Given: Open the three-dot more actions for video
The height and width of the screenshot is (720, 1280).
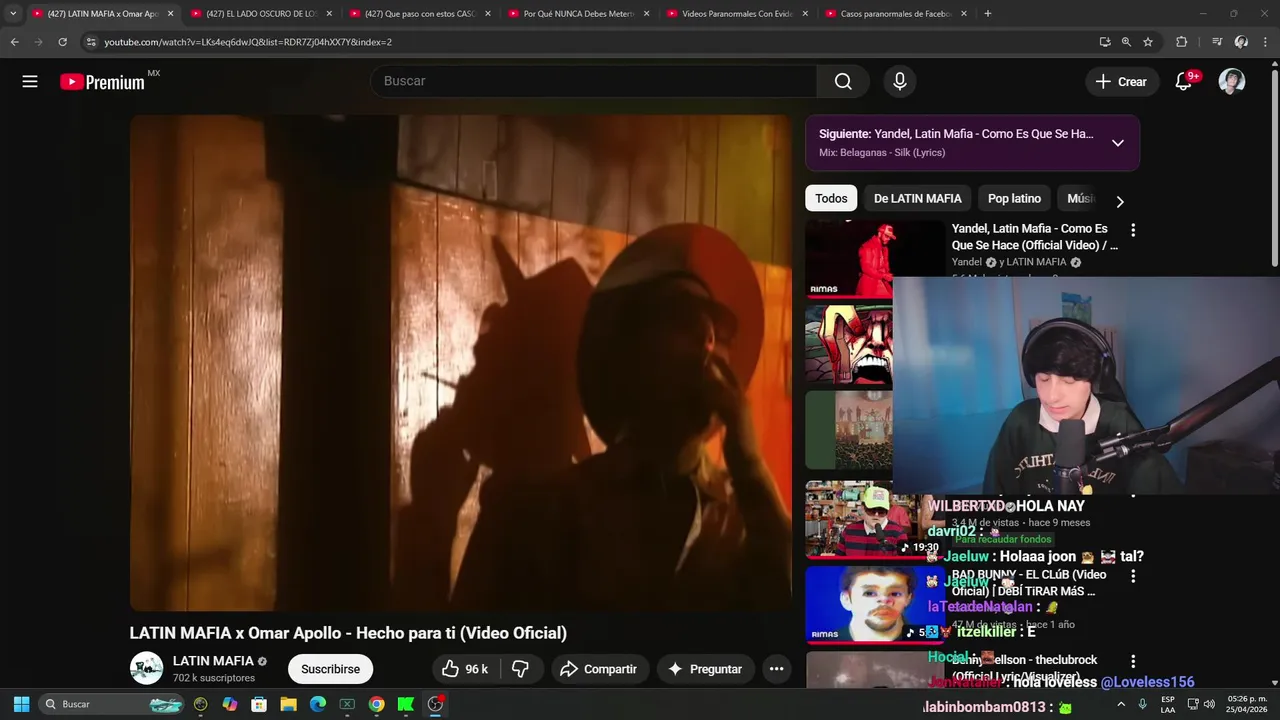Looking at the screenshot, I should click(776, 669).
